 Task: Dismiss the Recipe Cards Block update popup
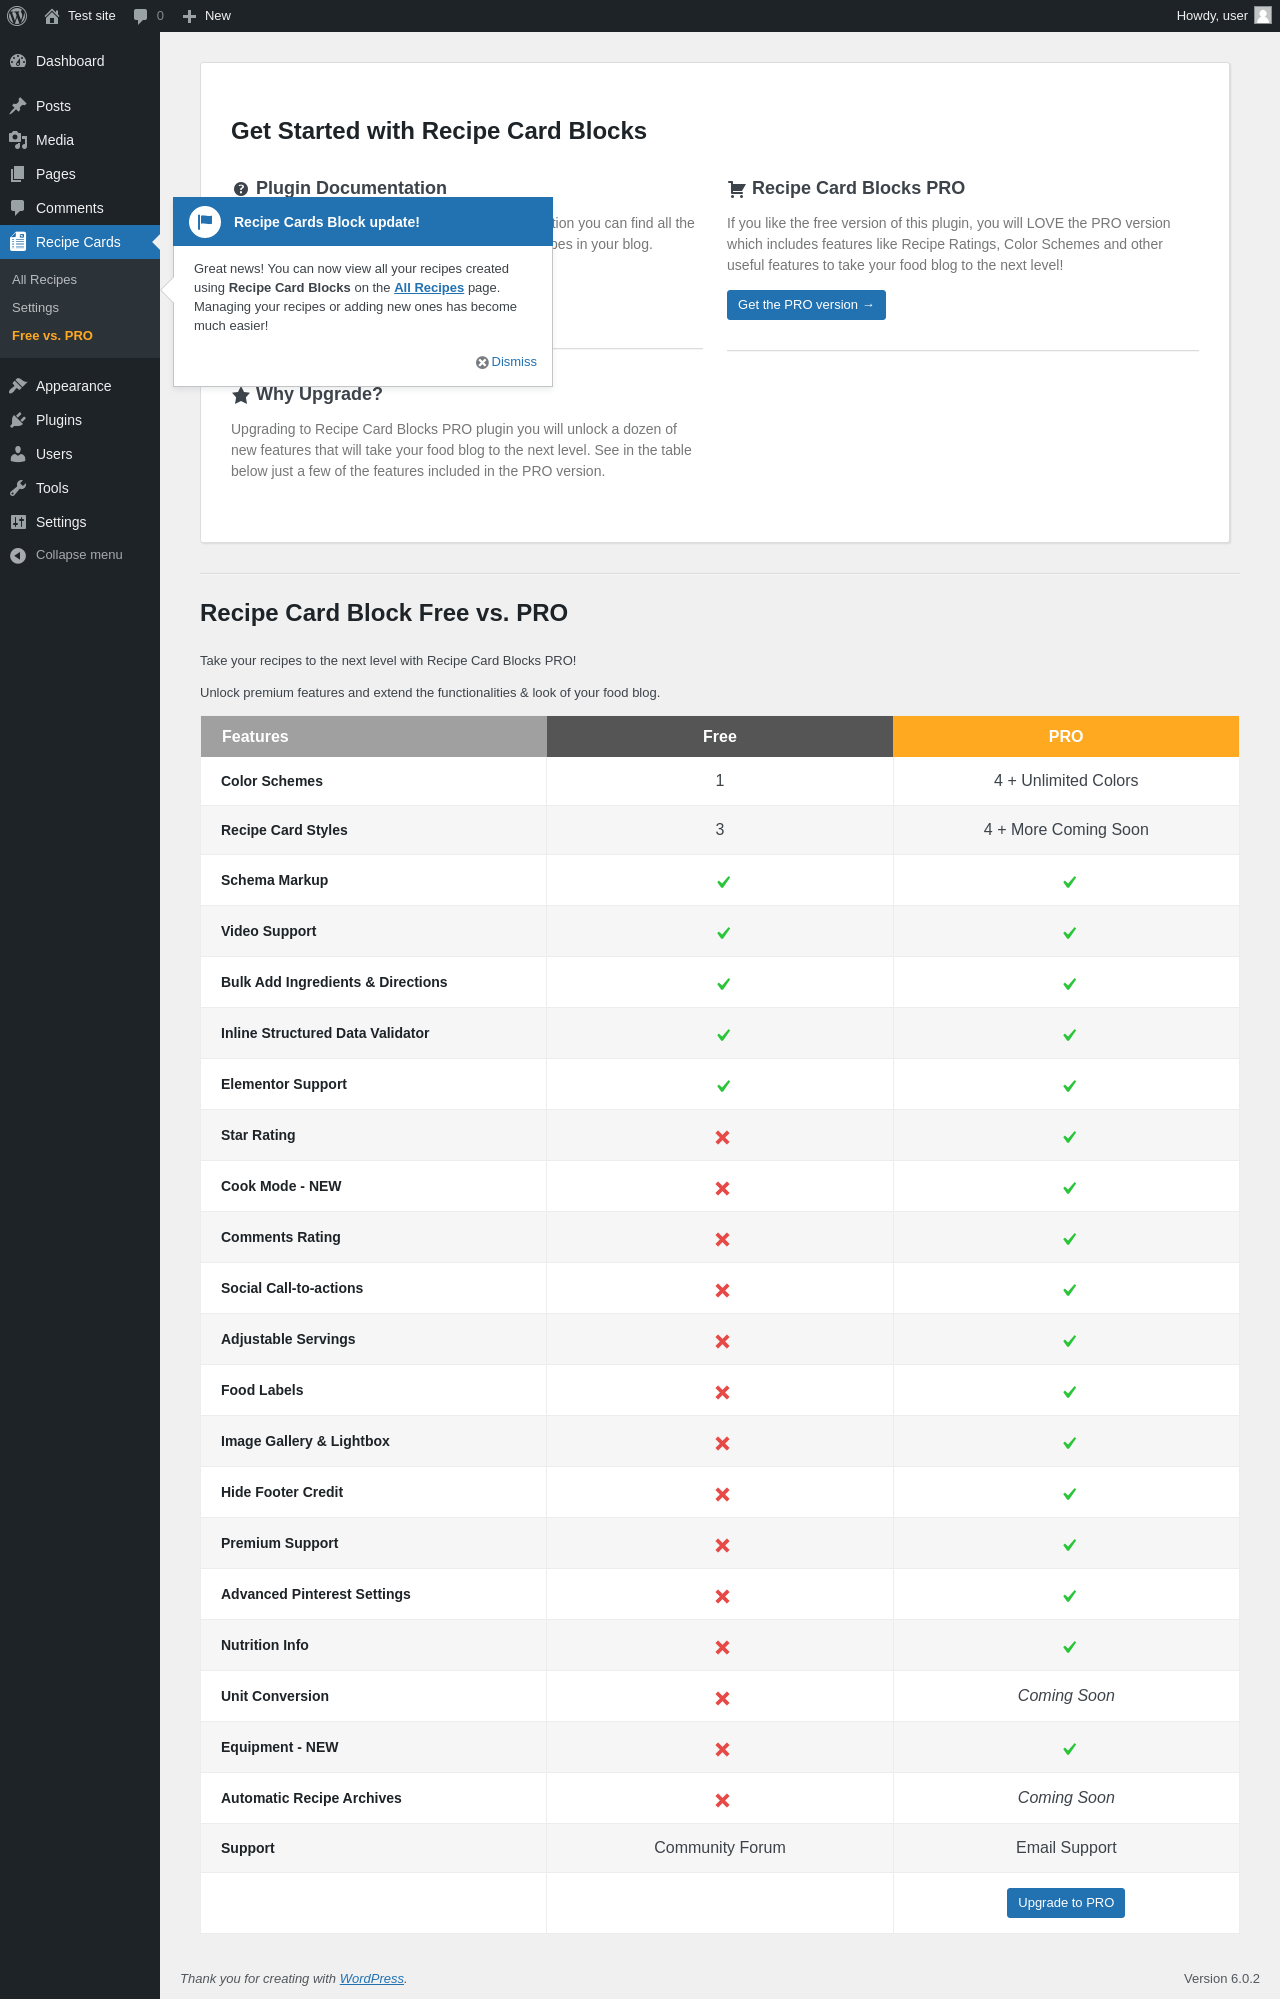click(x=507, y=362)
